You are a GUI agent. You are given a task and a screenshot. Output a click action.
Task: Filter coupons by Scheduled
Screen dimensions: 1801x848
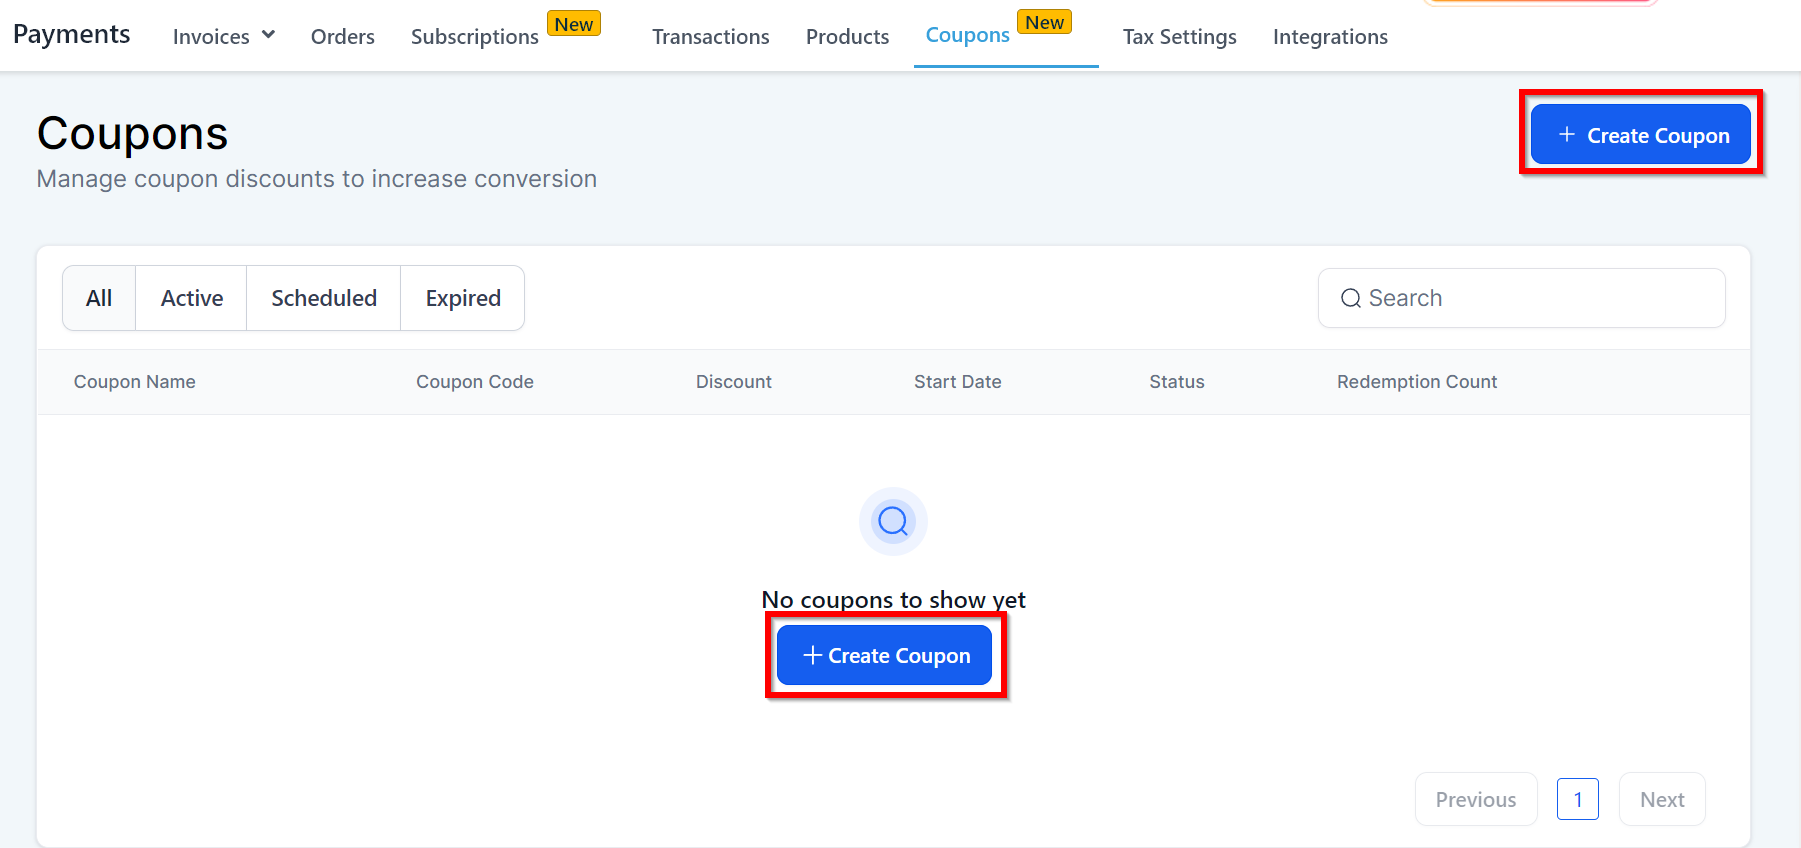[324, 298]
